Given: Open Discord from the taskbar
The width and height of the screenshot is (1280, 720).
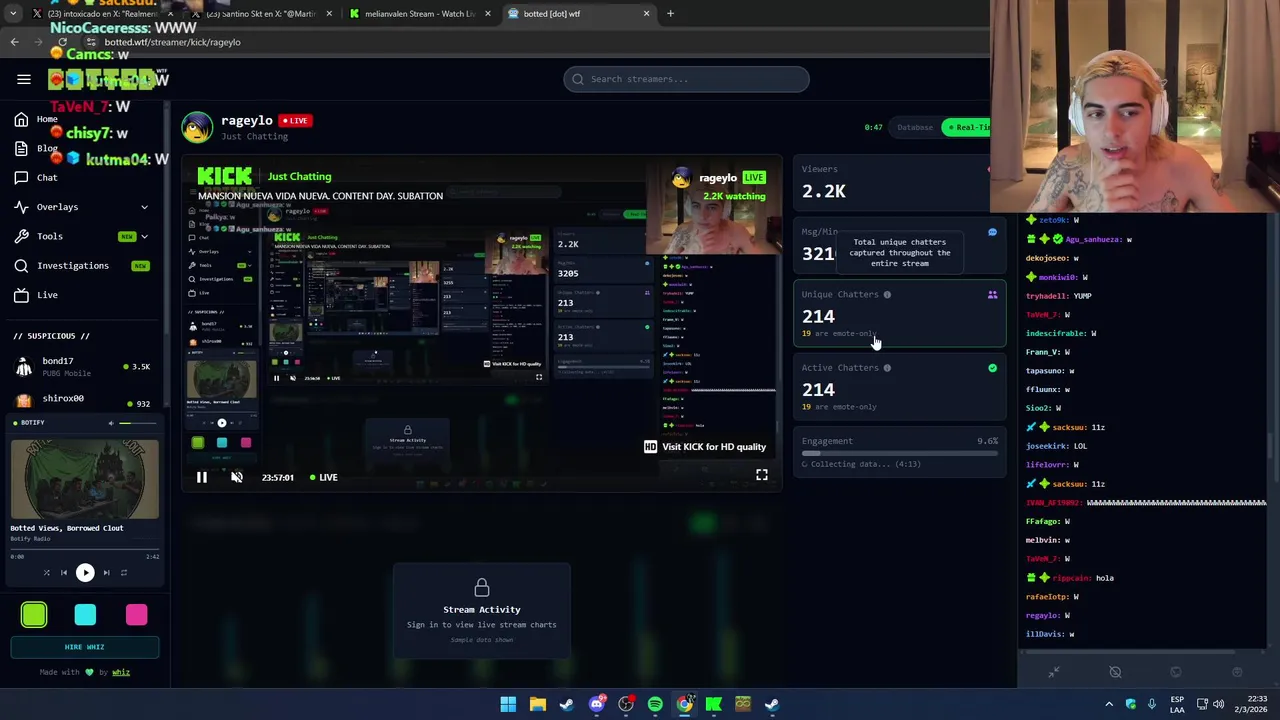Looking at the screenshot, I should [x=596, y=704].
